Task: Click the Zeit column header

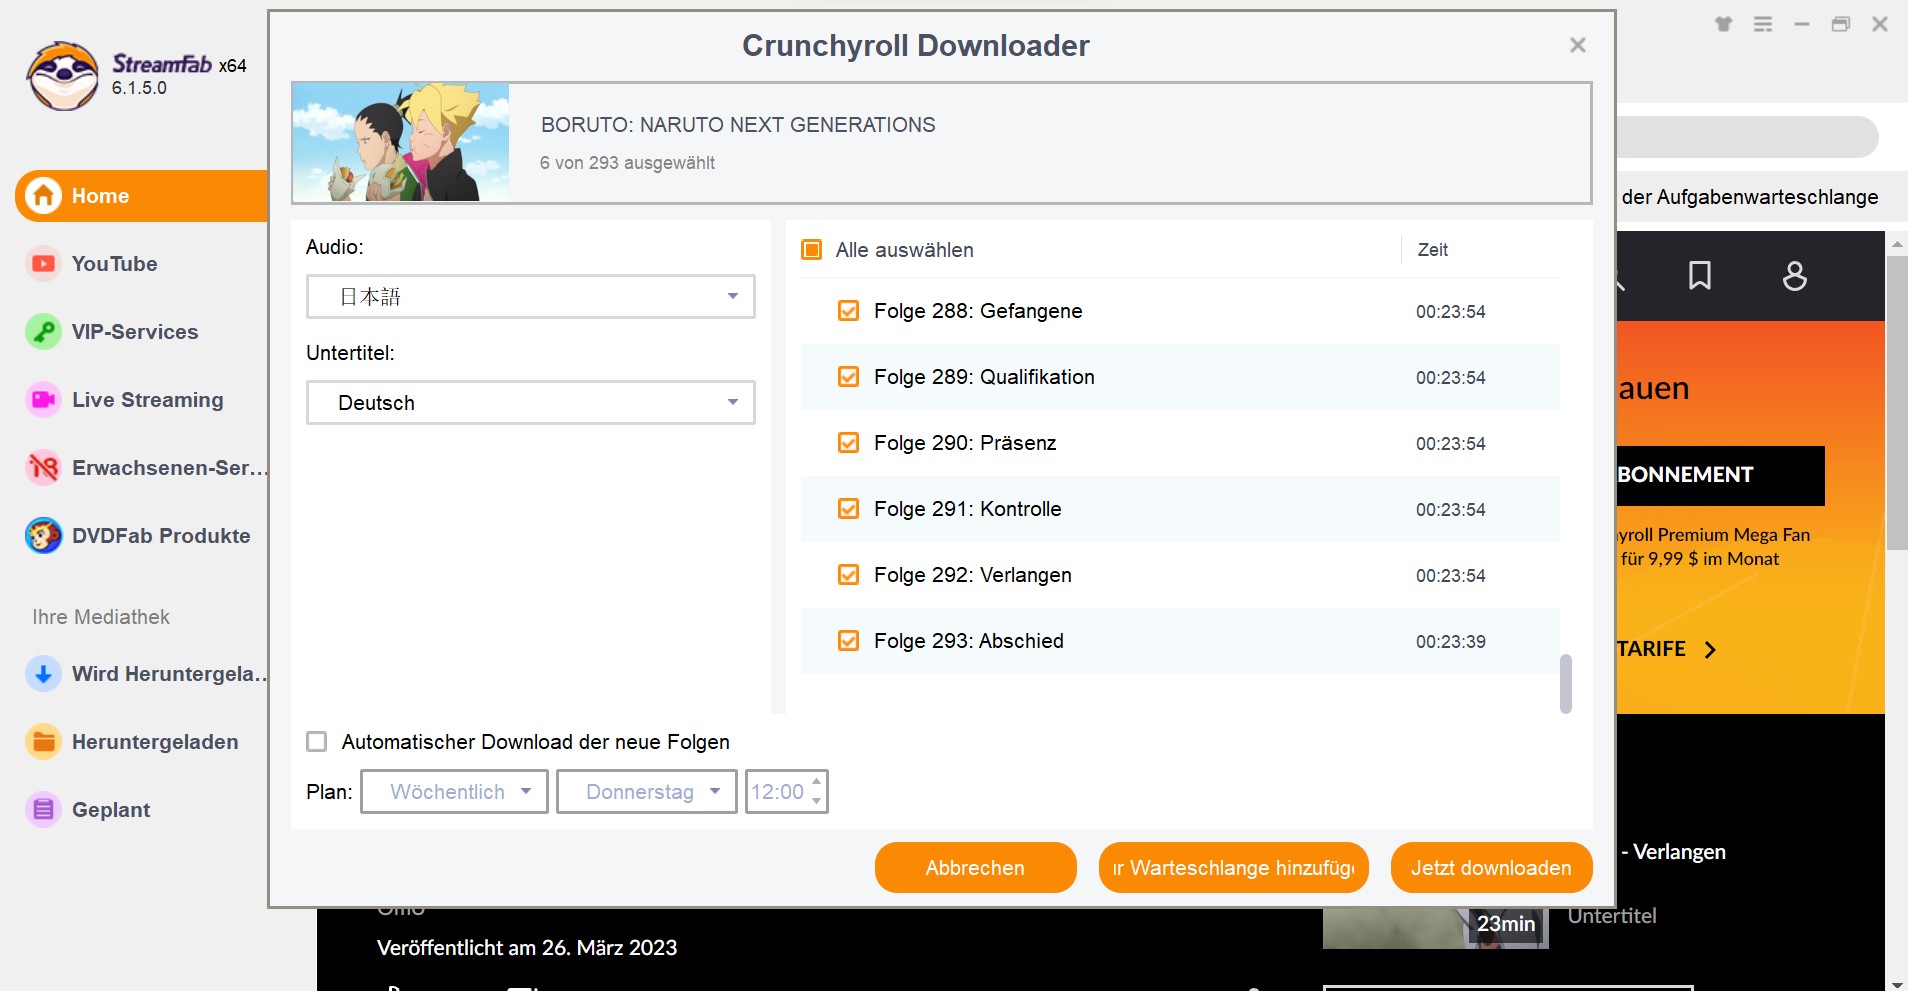Action: tap(1433, 250)
